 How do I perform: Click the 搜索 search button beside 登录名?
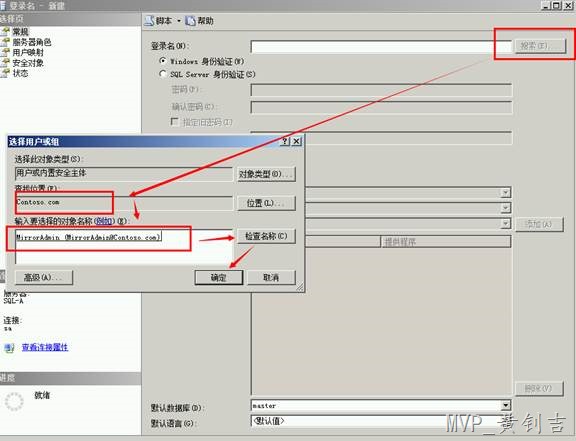[540, 46]
